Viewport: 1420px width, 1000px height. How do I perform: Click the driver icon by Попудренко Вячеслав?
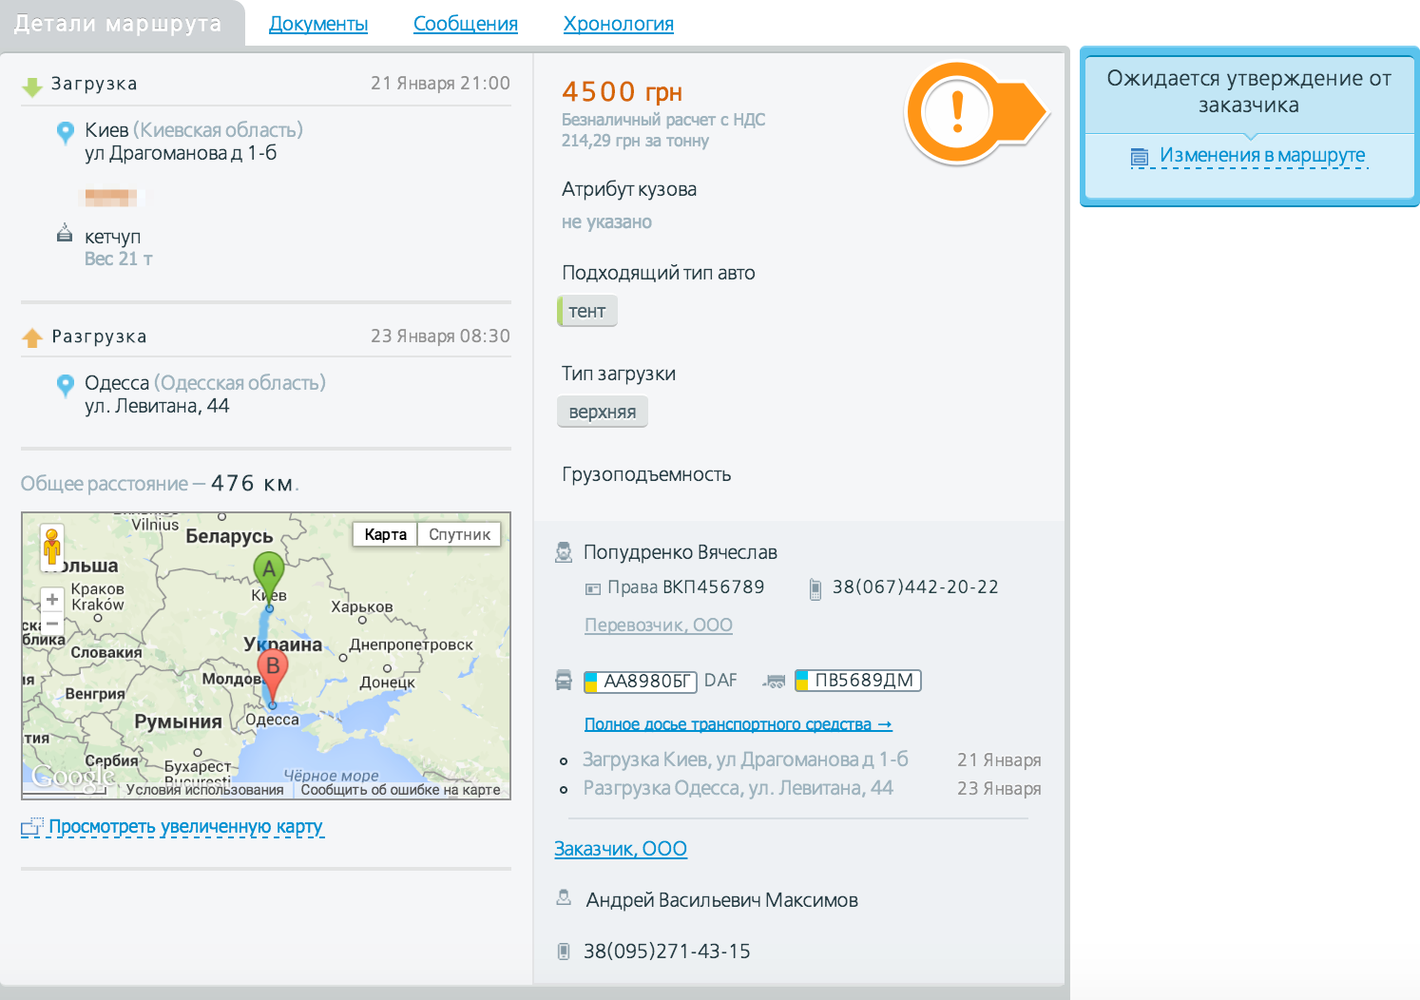coord(564,552)
